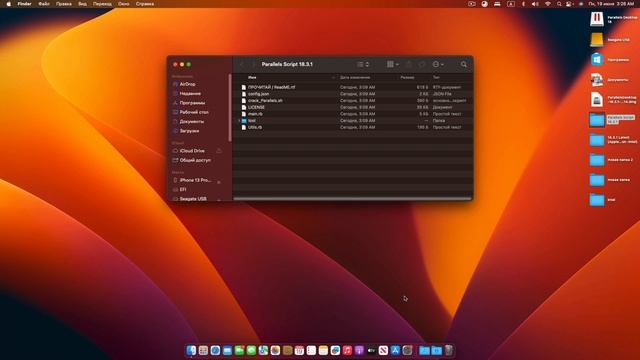Click the Finder sidebar vertical scrollbar
640x360 pixels.
(230, 108)
